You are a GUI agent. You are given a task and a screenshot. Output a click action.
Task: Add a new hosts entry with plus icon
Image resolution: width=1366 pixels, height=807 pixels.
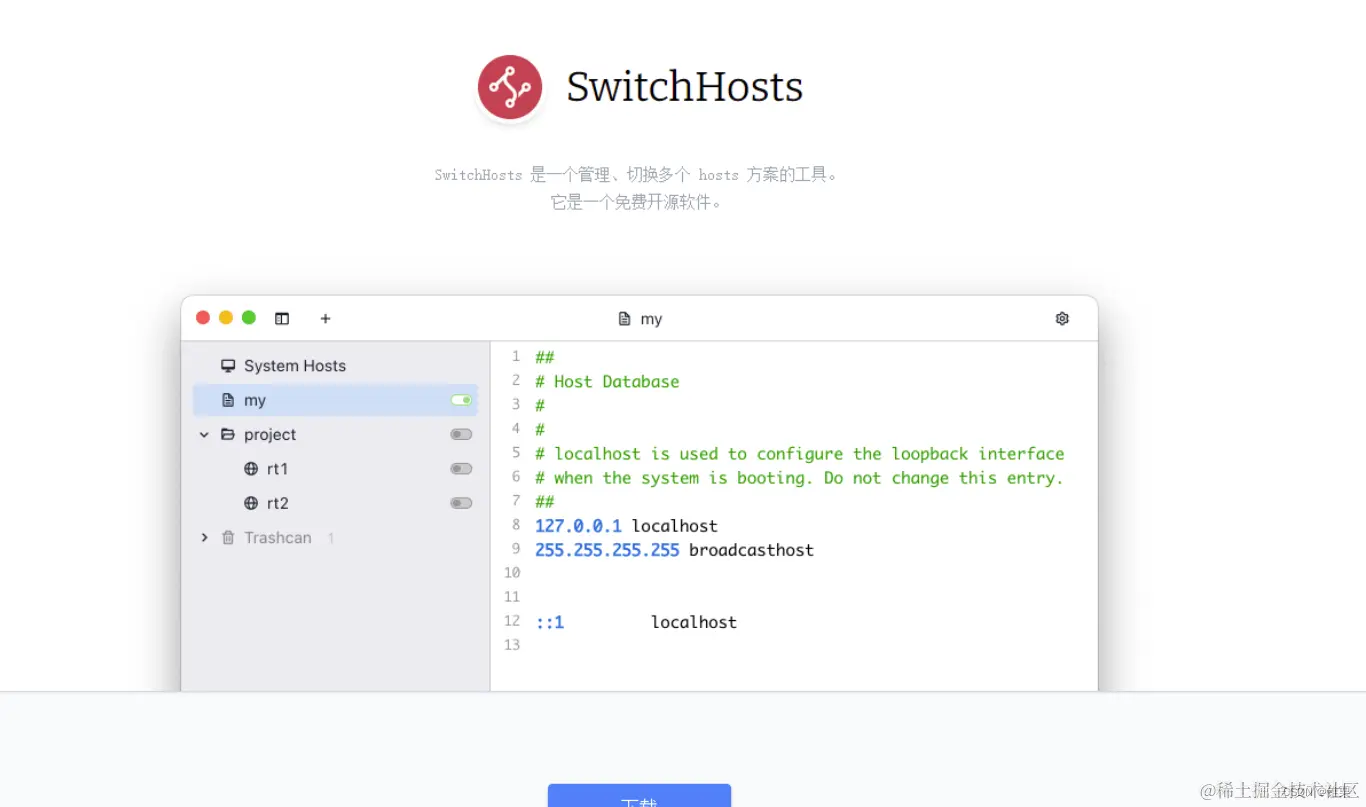[325, 319]
